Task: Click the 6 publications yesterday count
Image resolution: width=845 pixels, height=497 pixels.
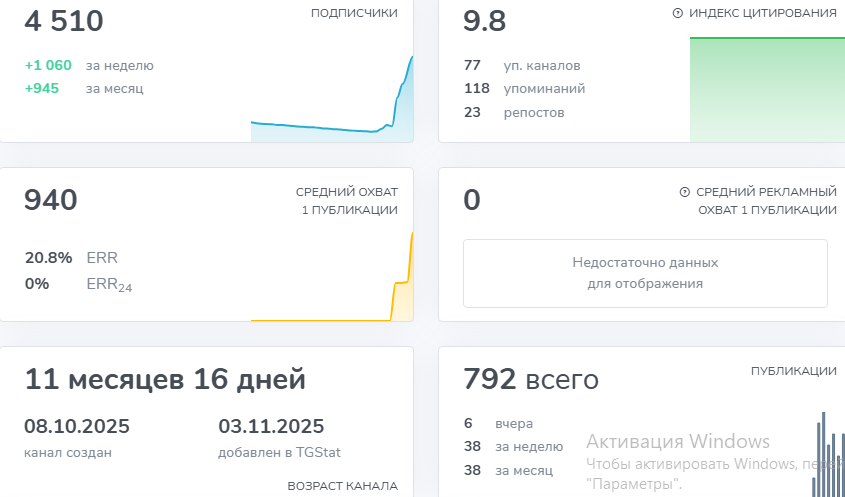Action: click(x=468, y=423)
